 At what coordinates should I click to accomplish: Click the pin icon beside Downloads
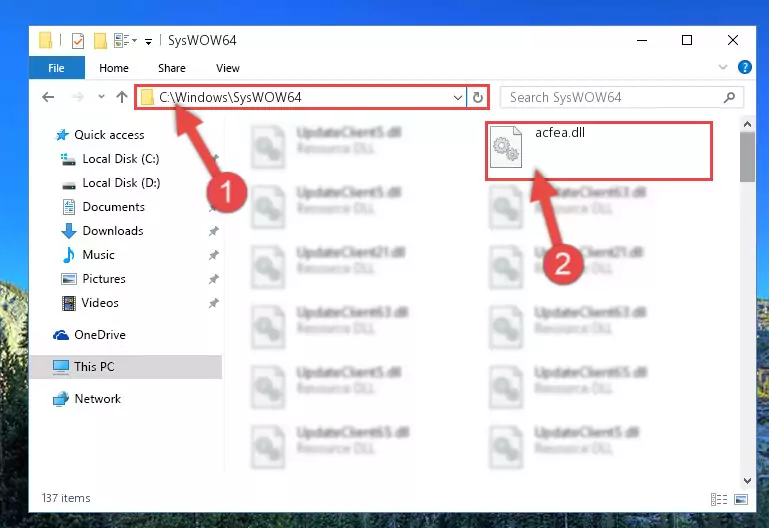click(x=213, y=231)
